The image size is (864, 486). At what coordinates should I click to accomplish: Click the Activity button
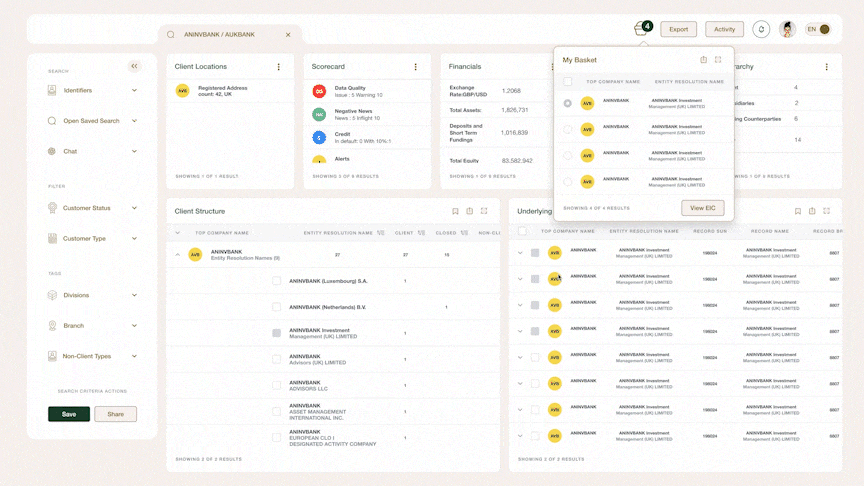coord(725,29)
